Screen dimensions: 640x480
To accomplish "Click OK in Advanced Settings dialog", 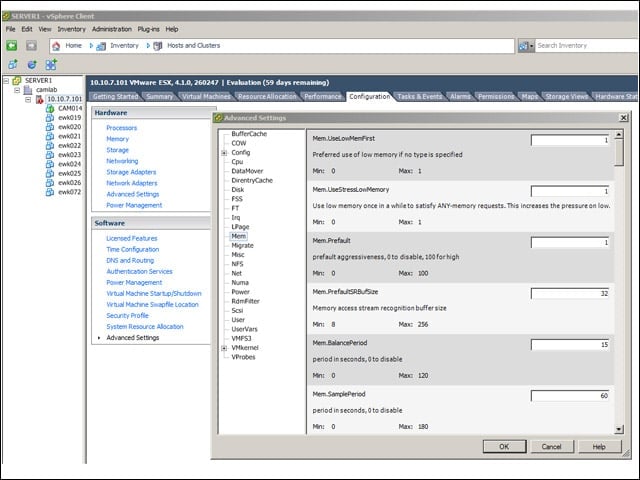I will (x=504, y=447).
